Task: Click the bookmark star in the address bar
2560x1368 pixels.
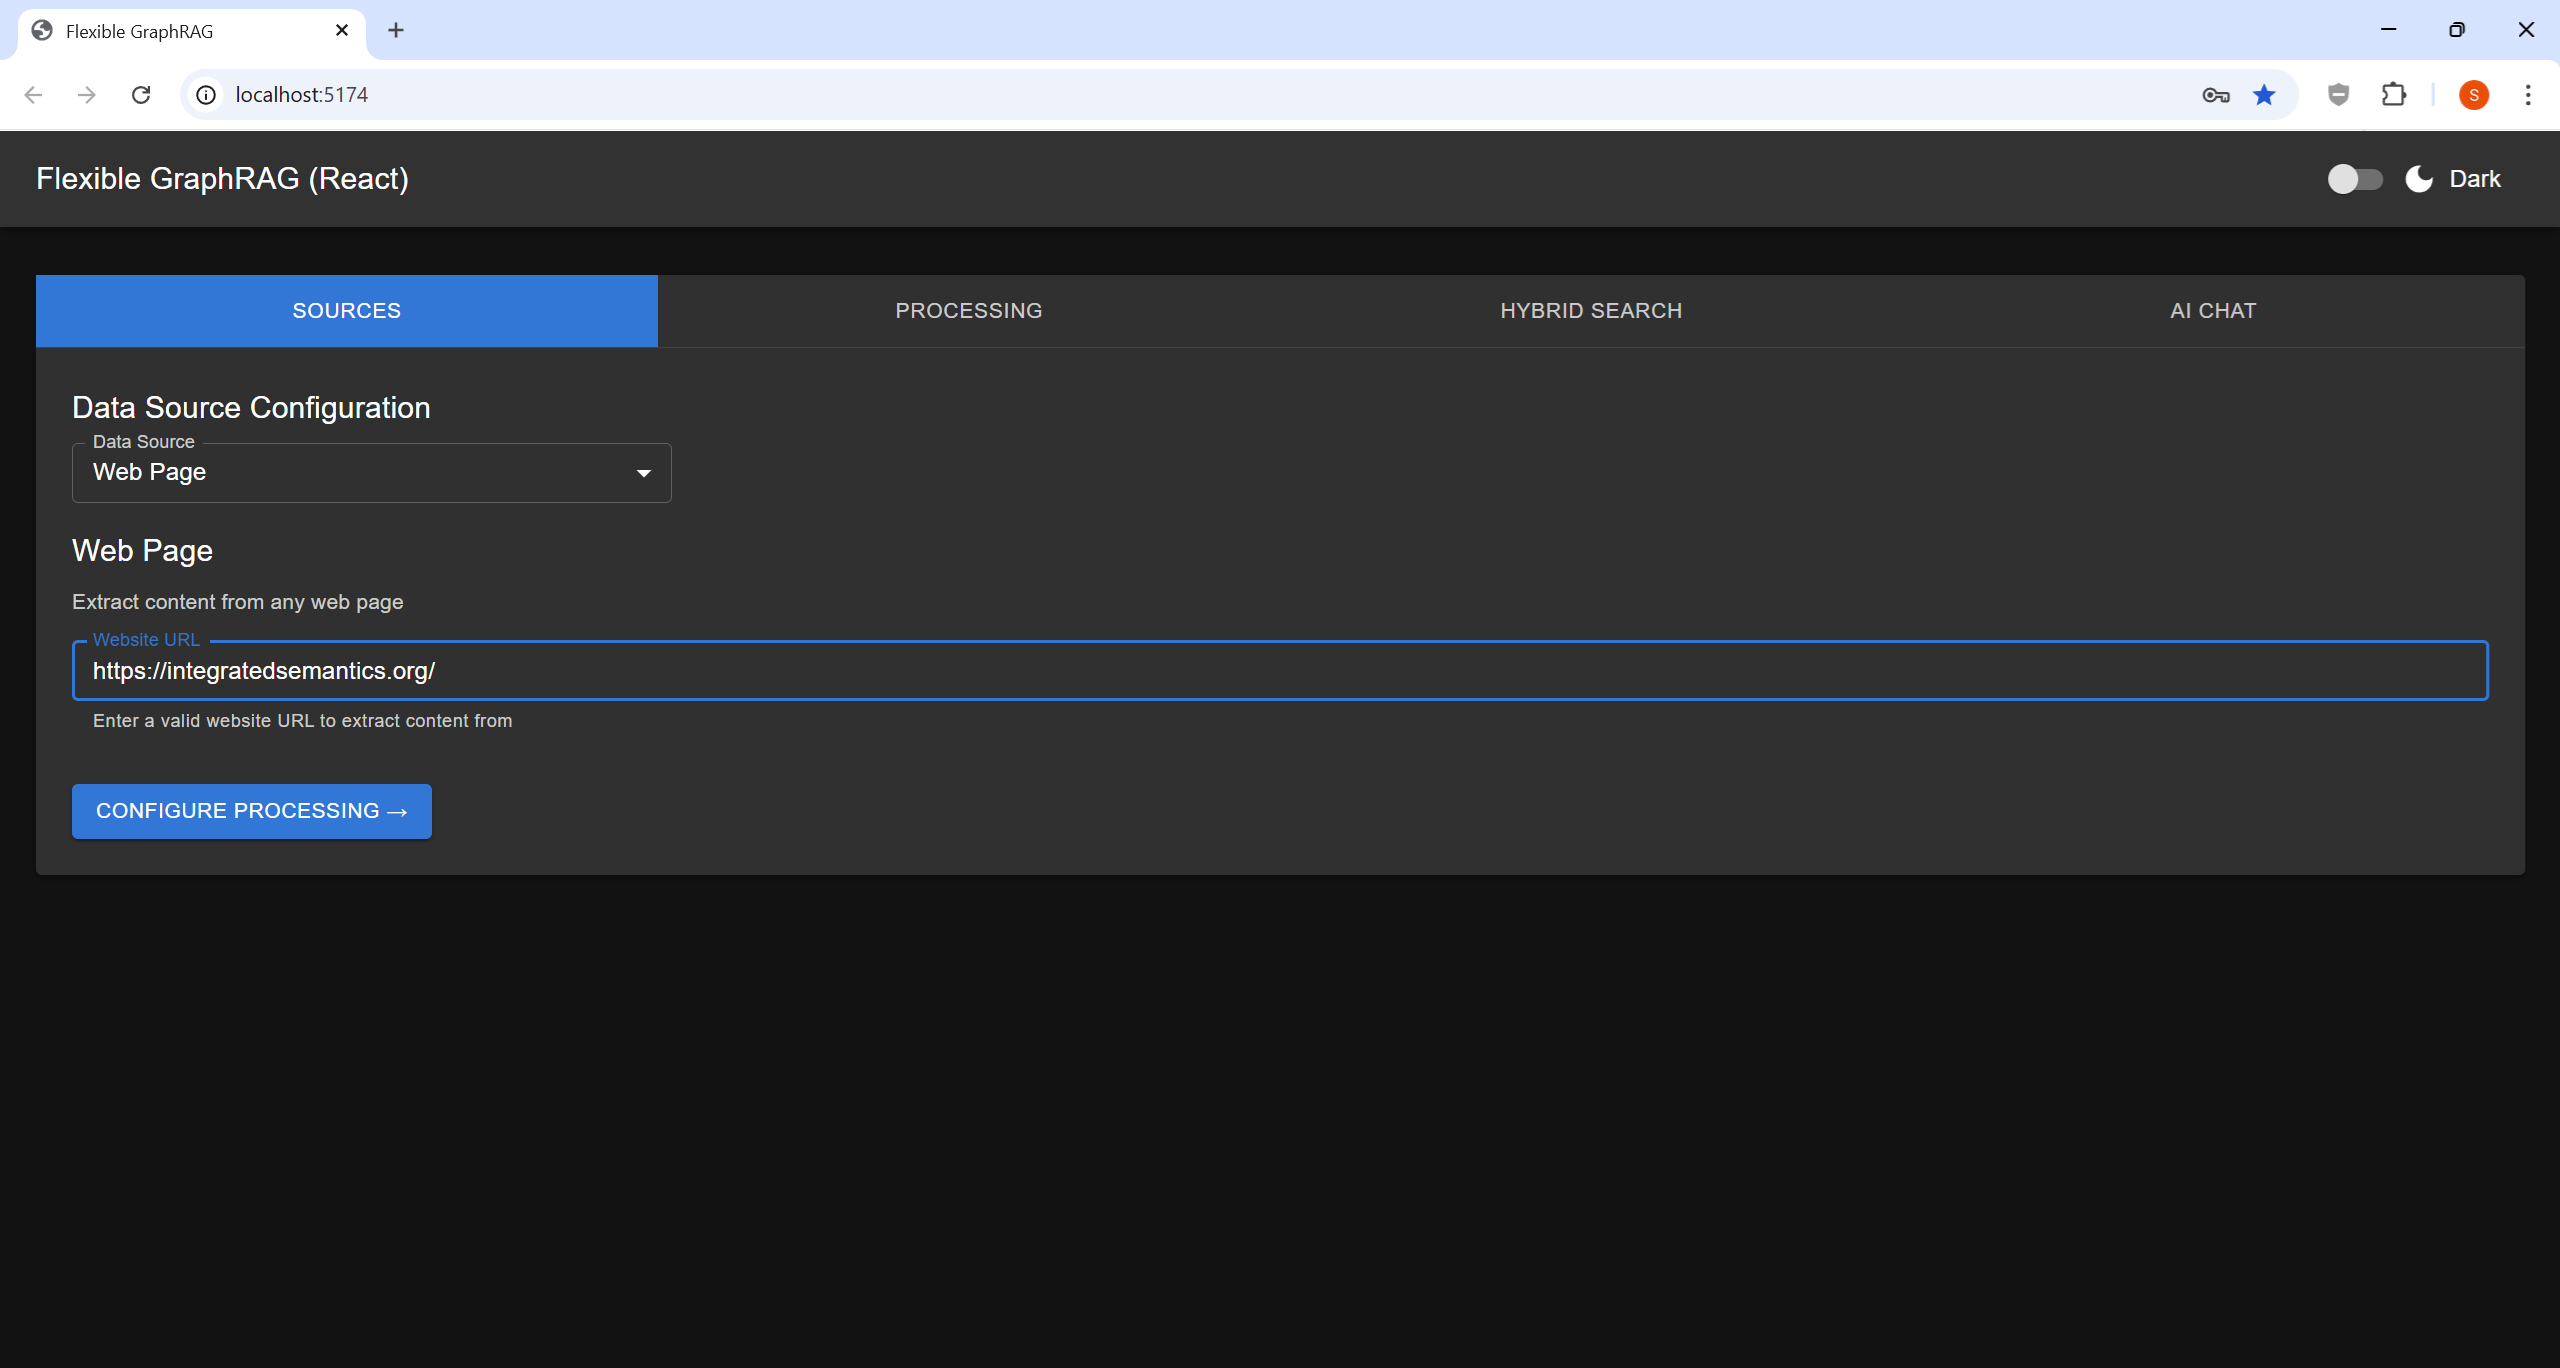Action: [2264, 94]
